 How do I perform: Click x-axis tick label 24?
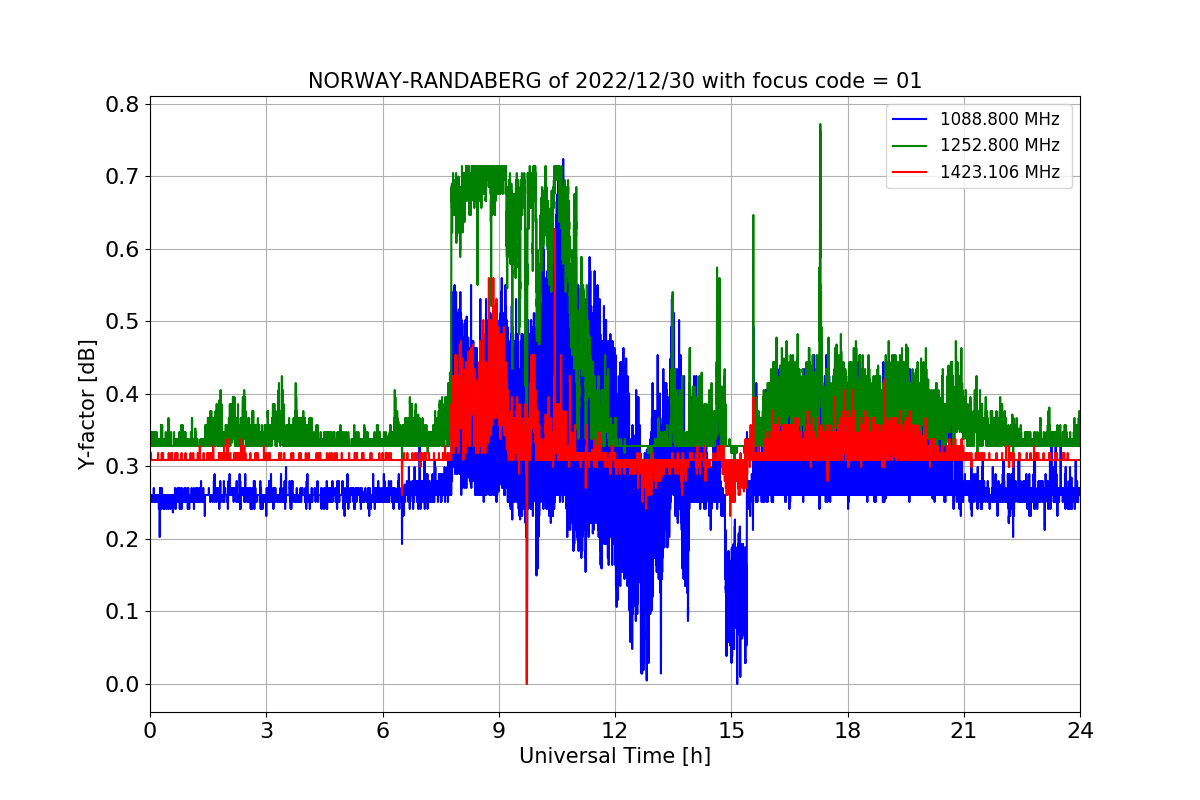[1080, 730]
